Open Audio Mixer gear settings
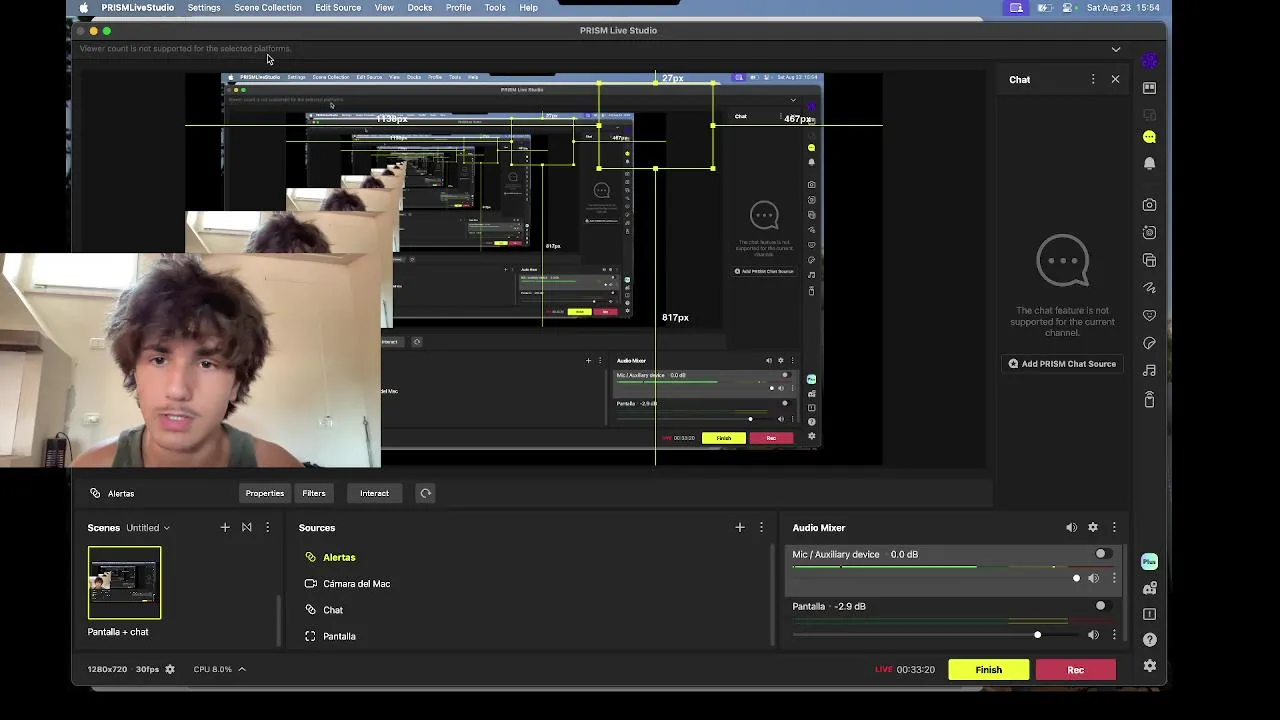 [x=1093, y=528]
